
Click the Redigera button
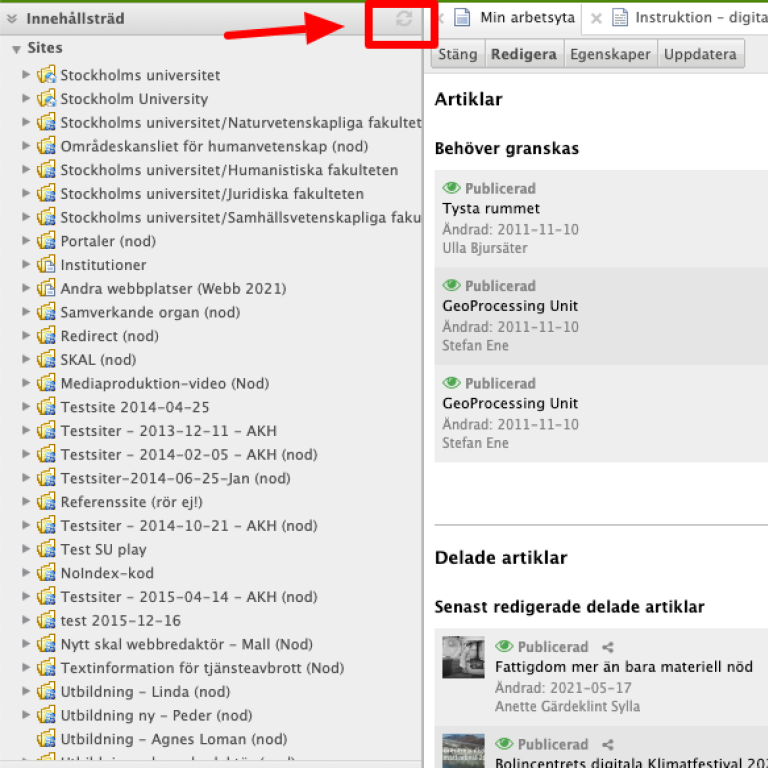(524, 54)
